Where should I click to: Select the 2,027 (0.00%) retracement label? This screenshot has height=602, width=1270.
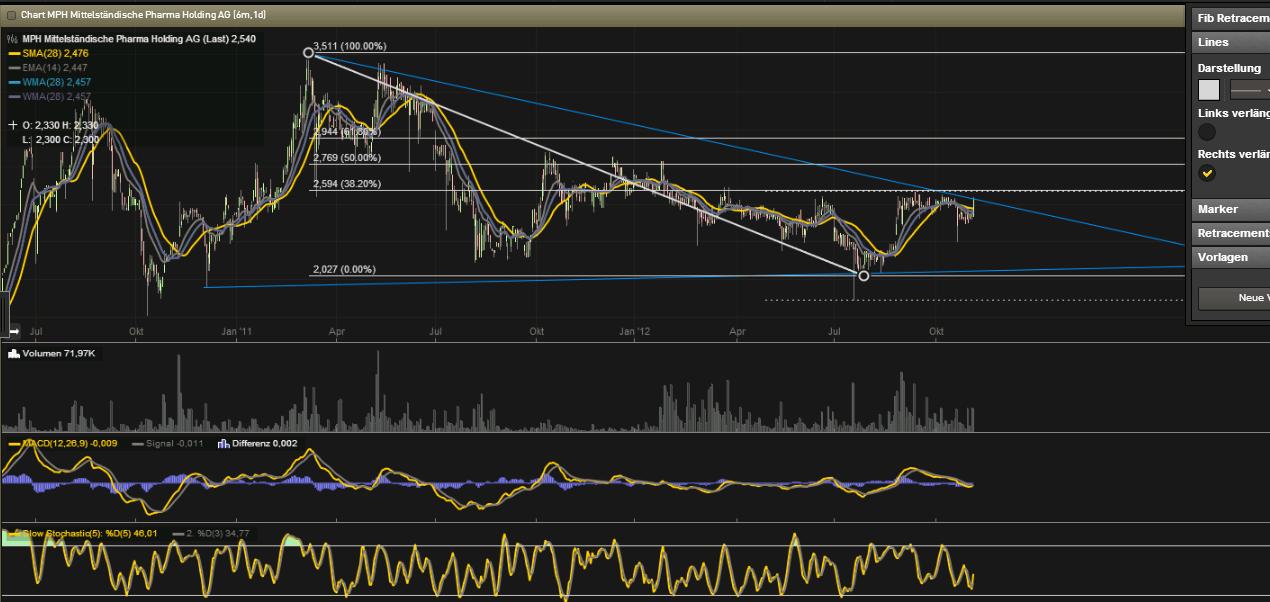pyautogui.click(x=343, y=269)
